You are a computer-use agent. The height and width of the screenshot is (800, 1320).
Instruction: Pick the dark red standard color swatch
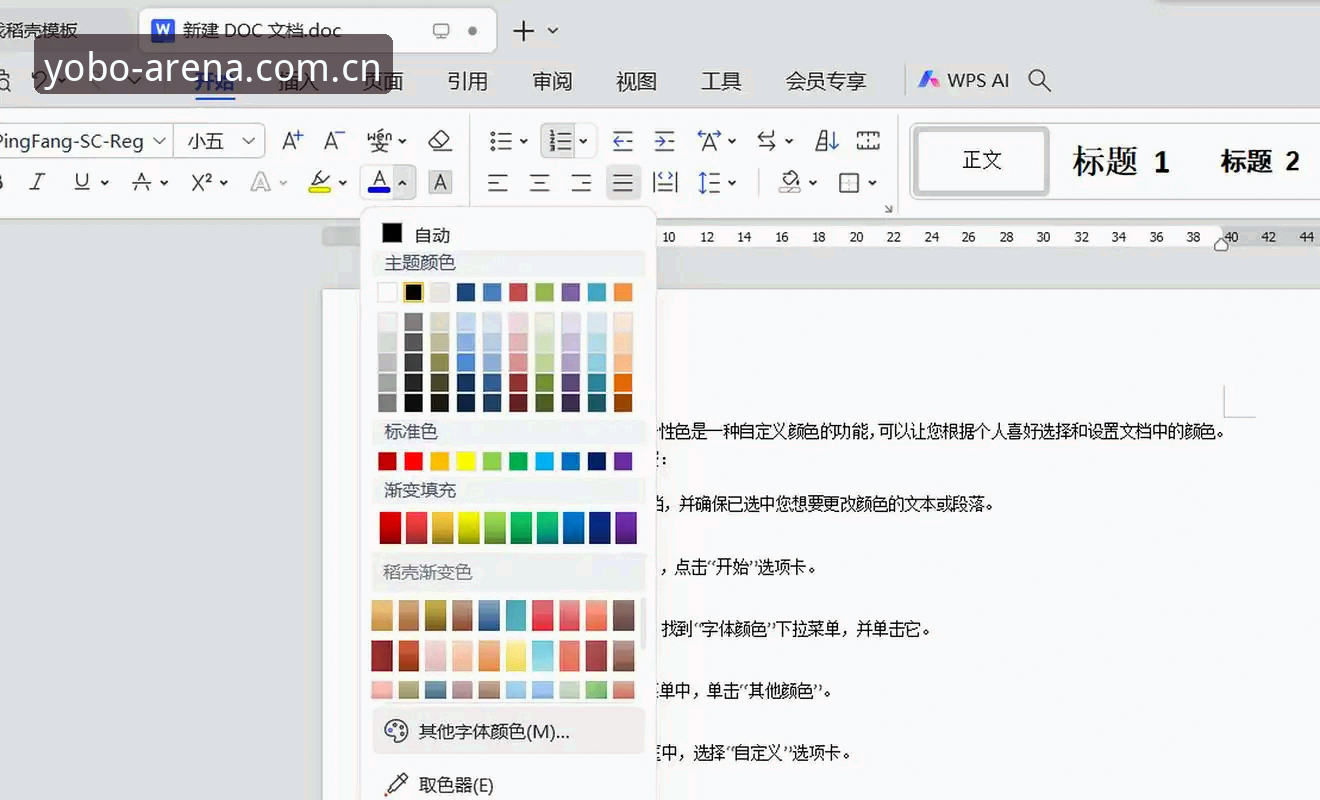[387, 461]
